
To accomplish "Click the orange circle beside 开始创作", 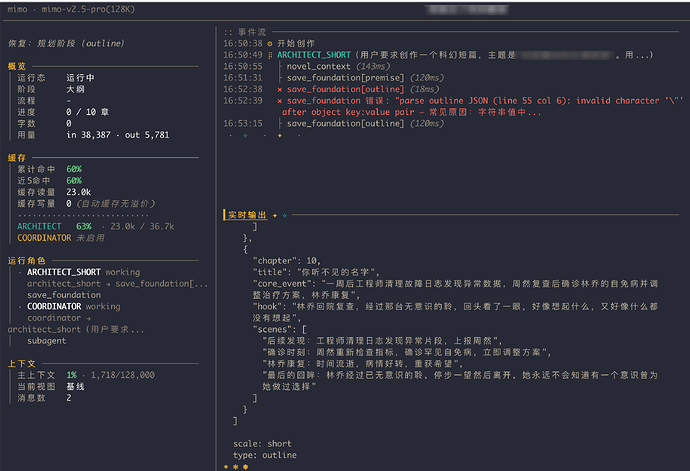I will (270, 44).
